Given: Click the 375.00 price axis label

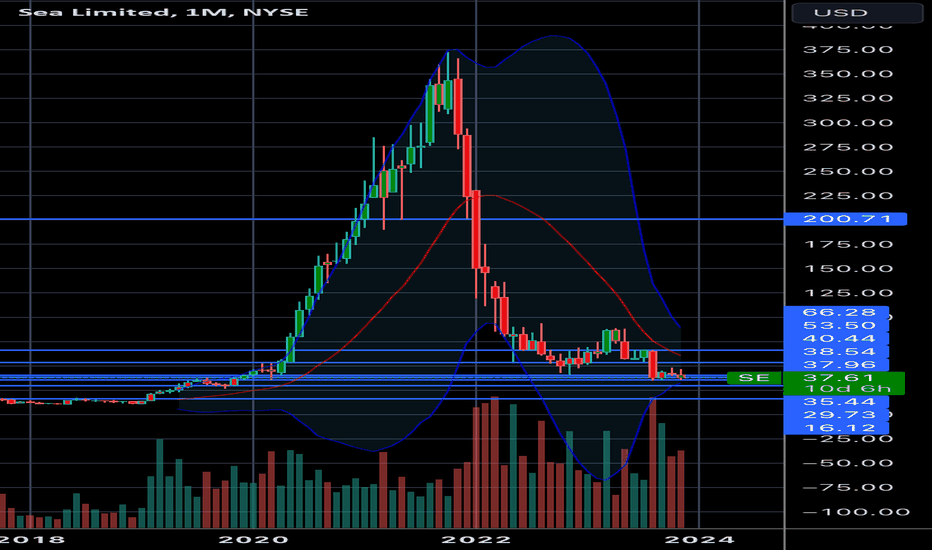Looking at the screenshot, I should tap(848, 49).
